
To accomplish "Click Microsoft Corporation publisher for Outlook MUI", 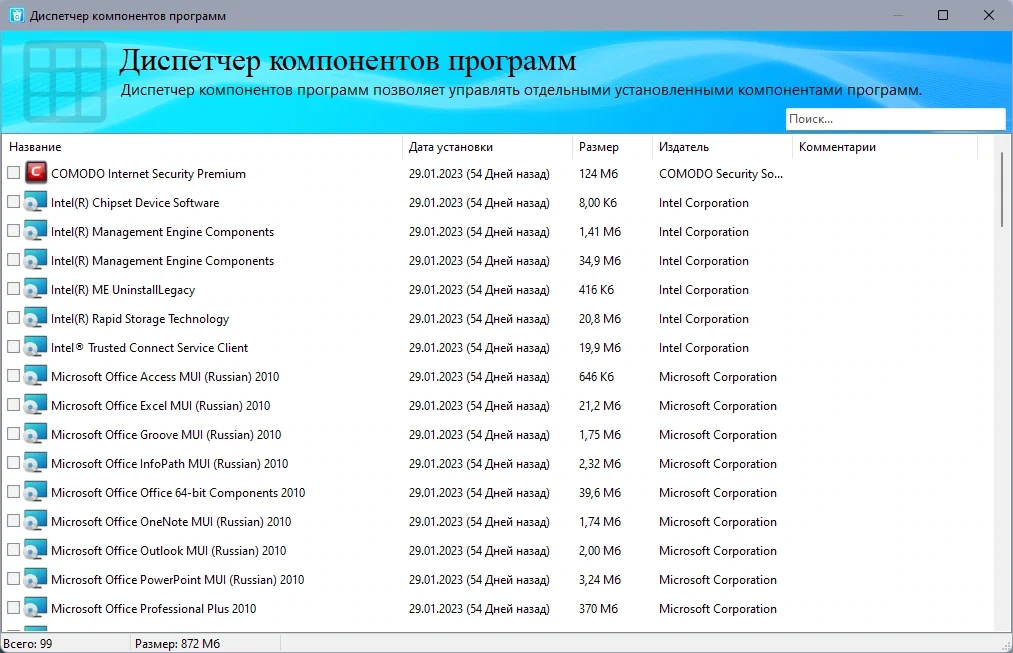I will [x=718, y=551].
